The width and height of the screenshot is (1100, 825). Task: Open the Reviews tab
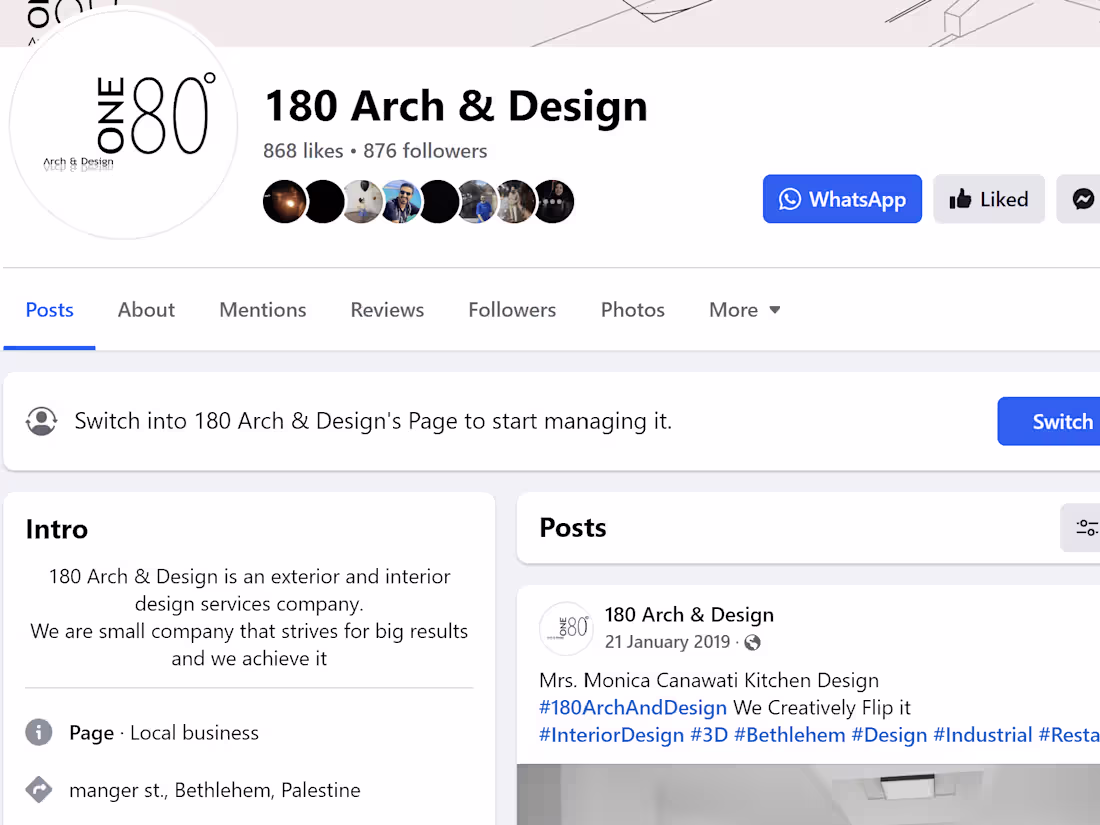pos(387,309)
